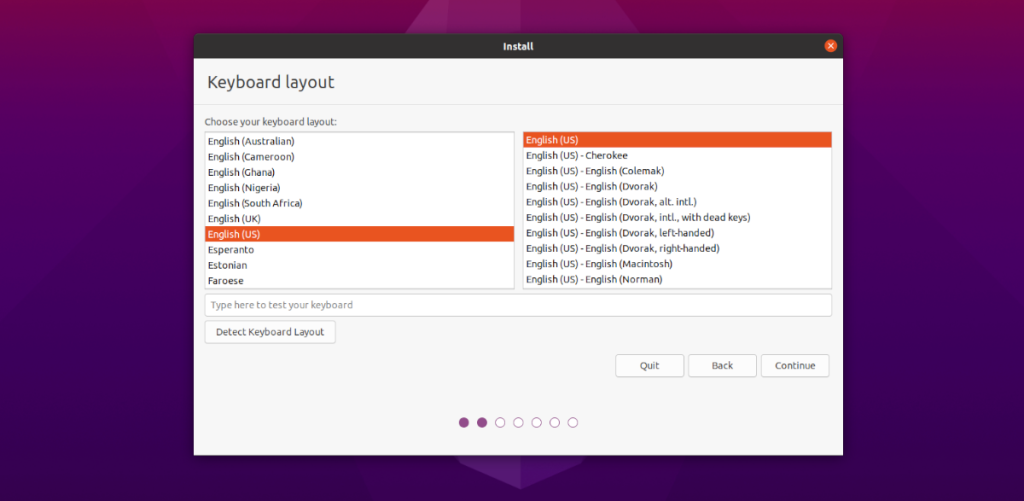This screenshot has height=501, width=1024.
Task: Select English (Cameroon) layout
Action: 359,157
